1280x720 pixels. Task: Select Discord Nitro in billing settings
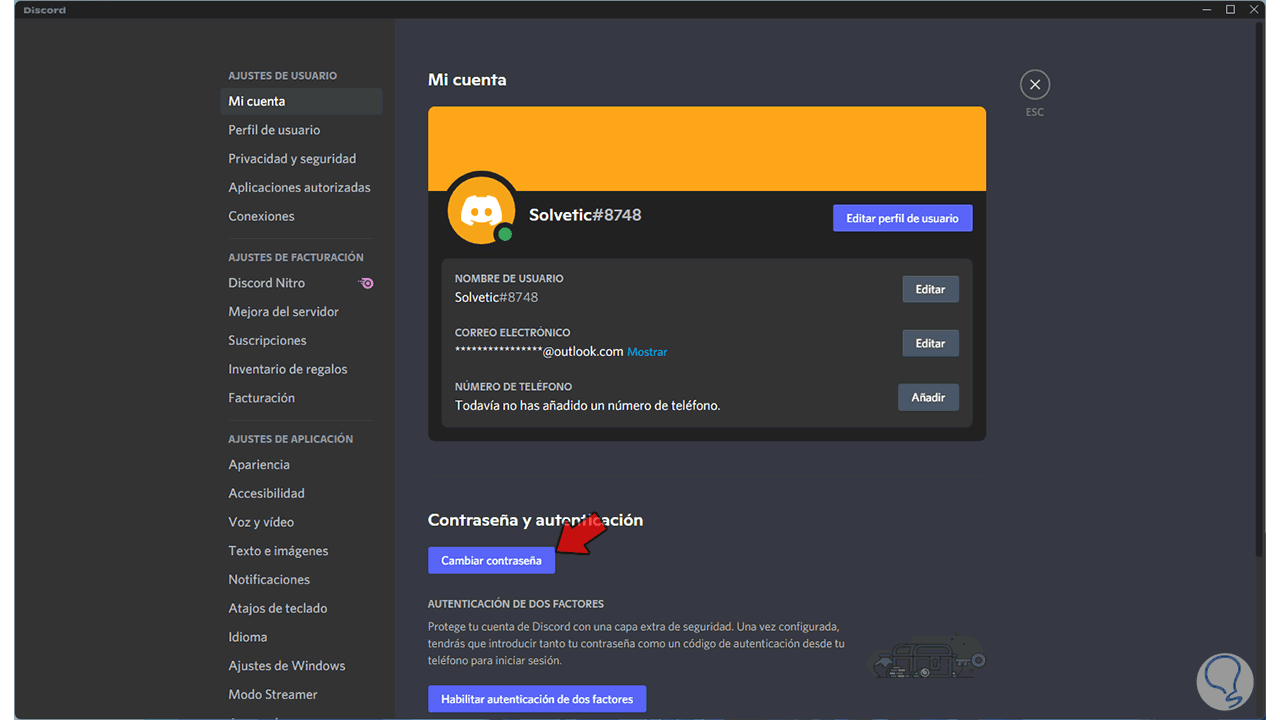click(301, 283)
